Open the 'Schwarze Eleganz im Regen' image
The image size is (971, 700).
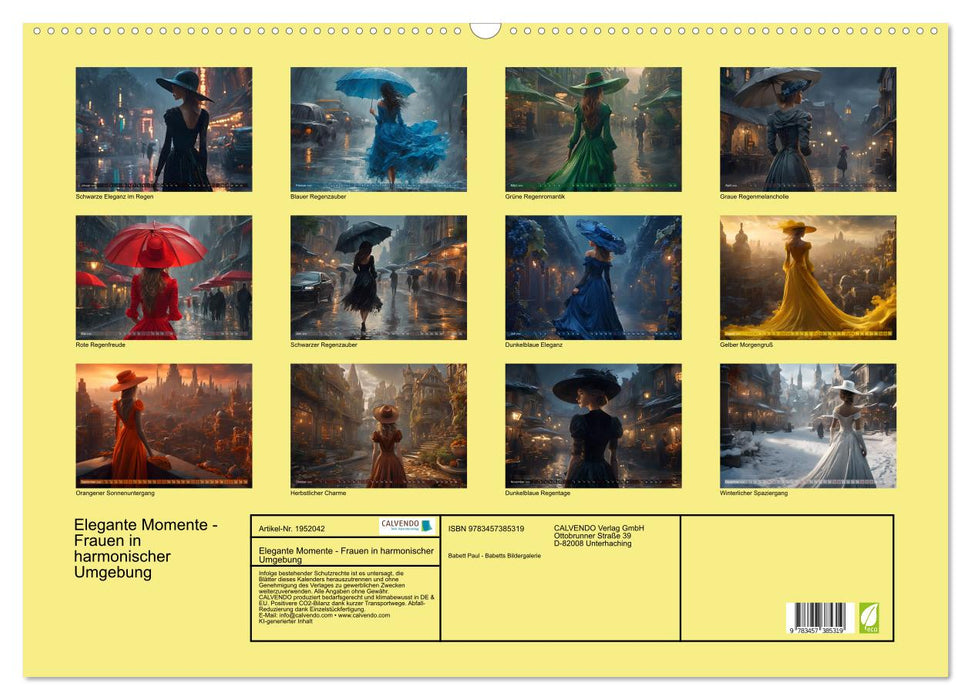pos(164,129)
